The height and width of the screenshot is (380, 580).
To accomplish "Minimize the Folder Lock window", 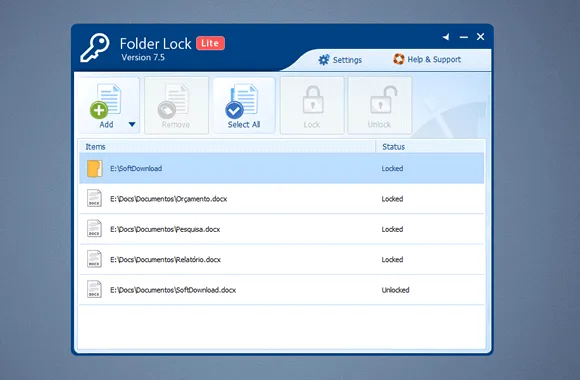I will point(463,37).
